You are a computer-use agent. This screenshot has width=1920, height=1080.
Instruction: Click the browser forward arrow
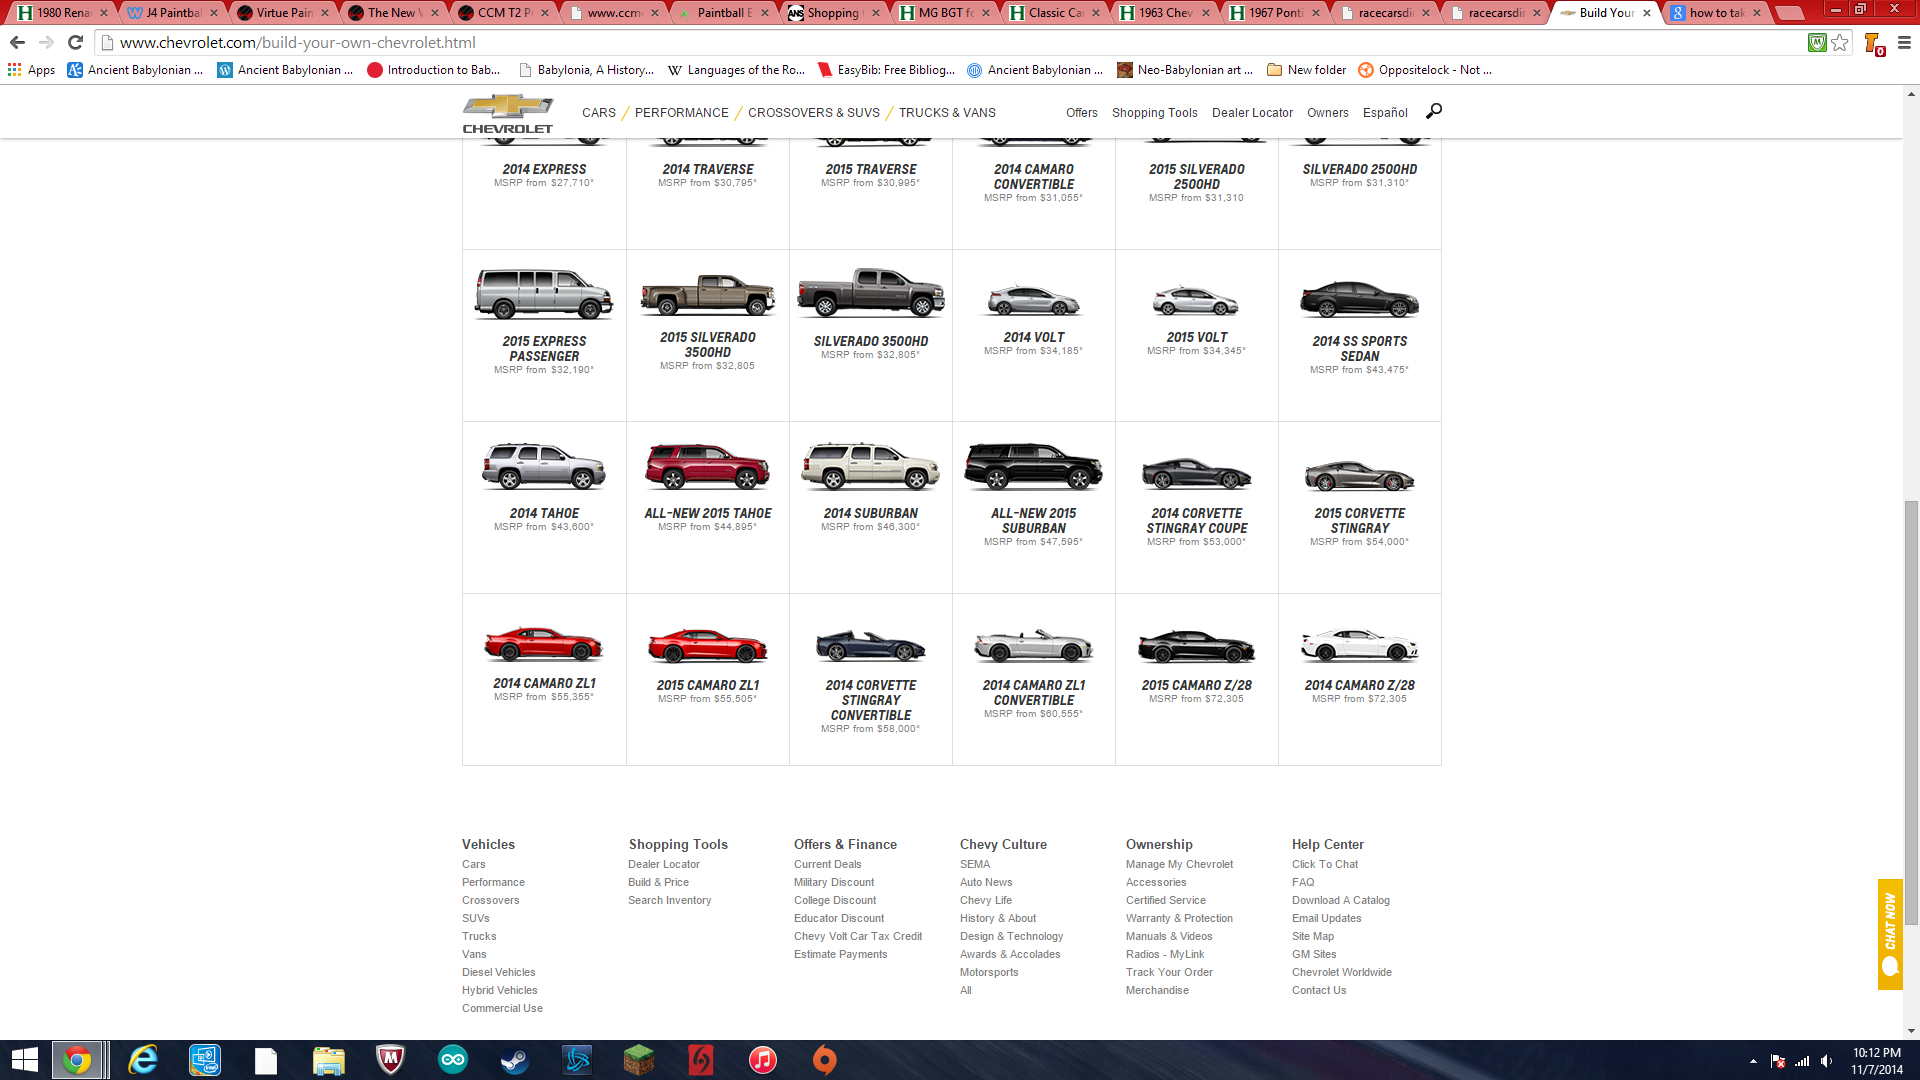click(46, 42)
